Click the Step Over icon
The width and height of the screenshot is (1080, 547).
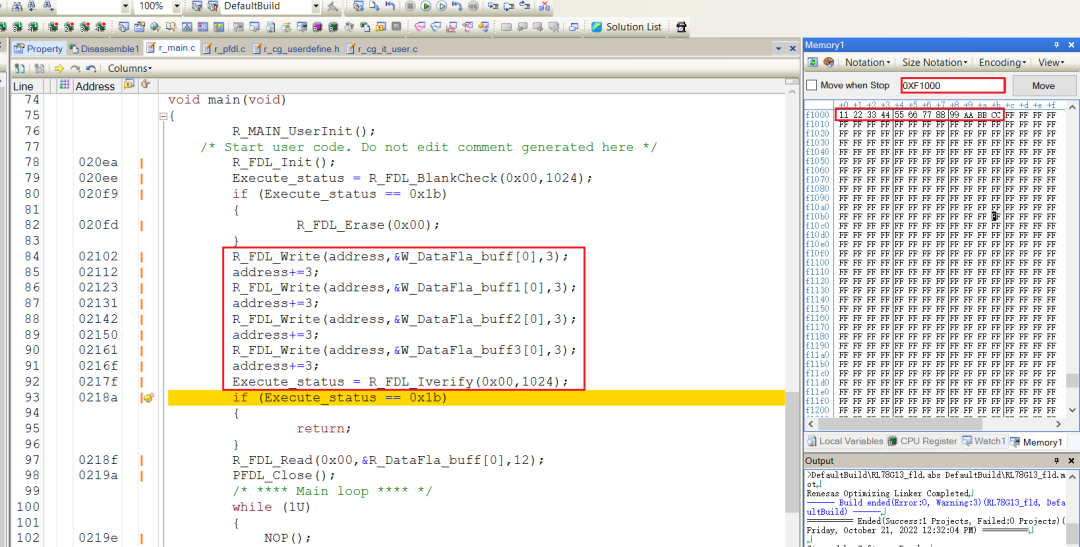509,6
